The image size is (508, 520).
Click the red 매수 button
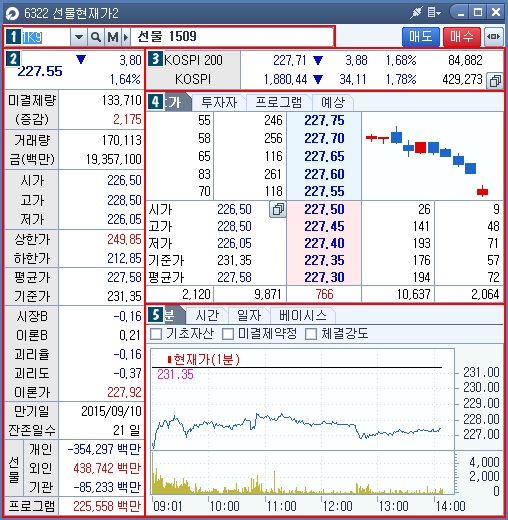[x=462, y=37]
